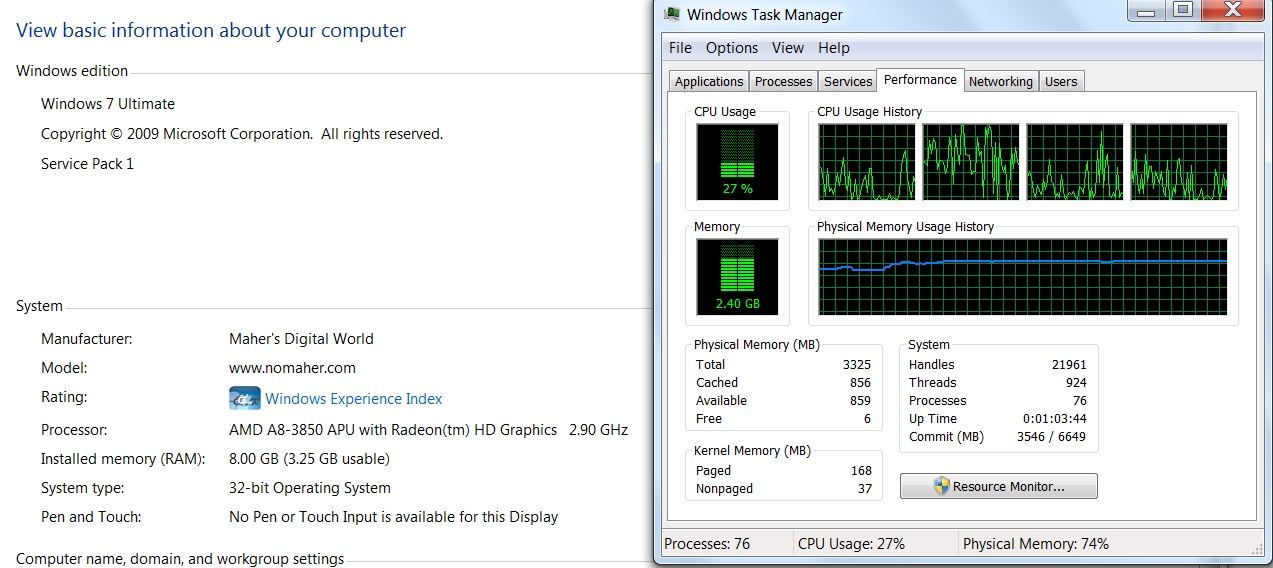Viewport: 1273px width, 568px height.
Task: Switch to the Users tab
Action: [1061, 82]
